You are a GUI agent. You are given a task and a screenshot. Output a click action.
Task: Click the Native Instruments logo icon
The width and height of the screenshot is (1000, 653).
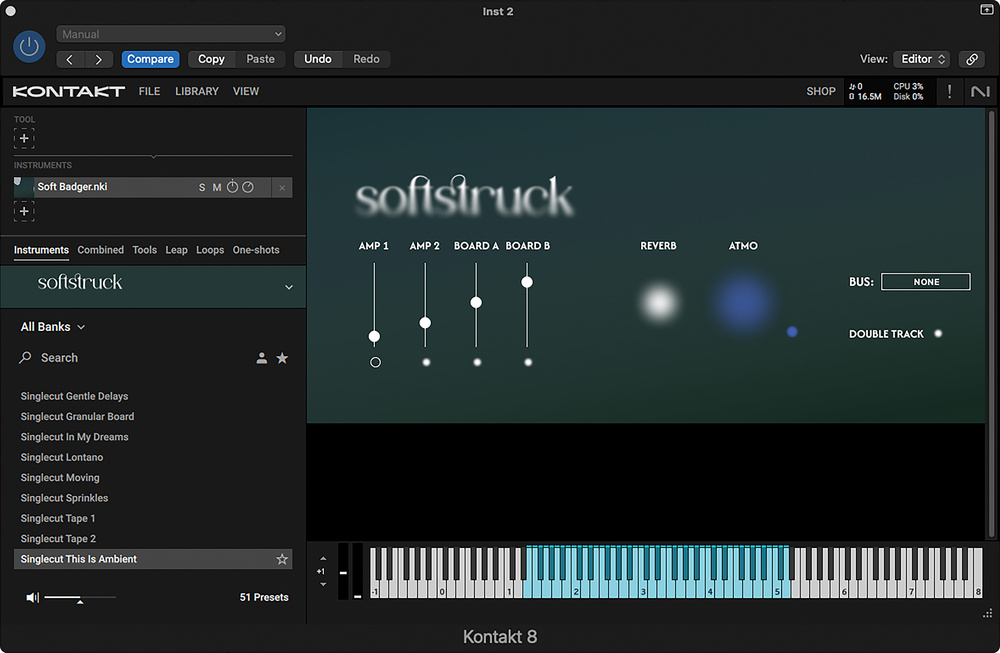point(980,92)
